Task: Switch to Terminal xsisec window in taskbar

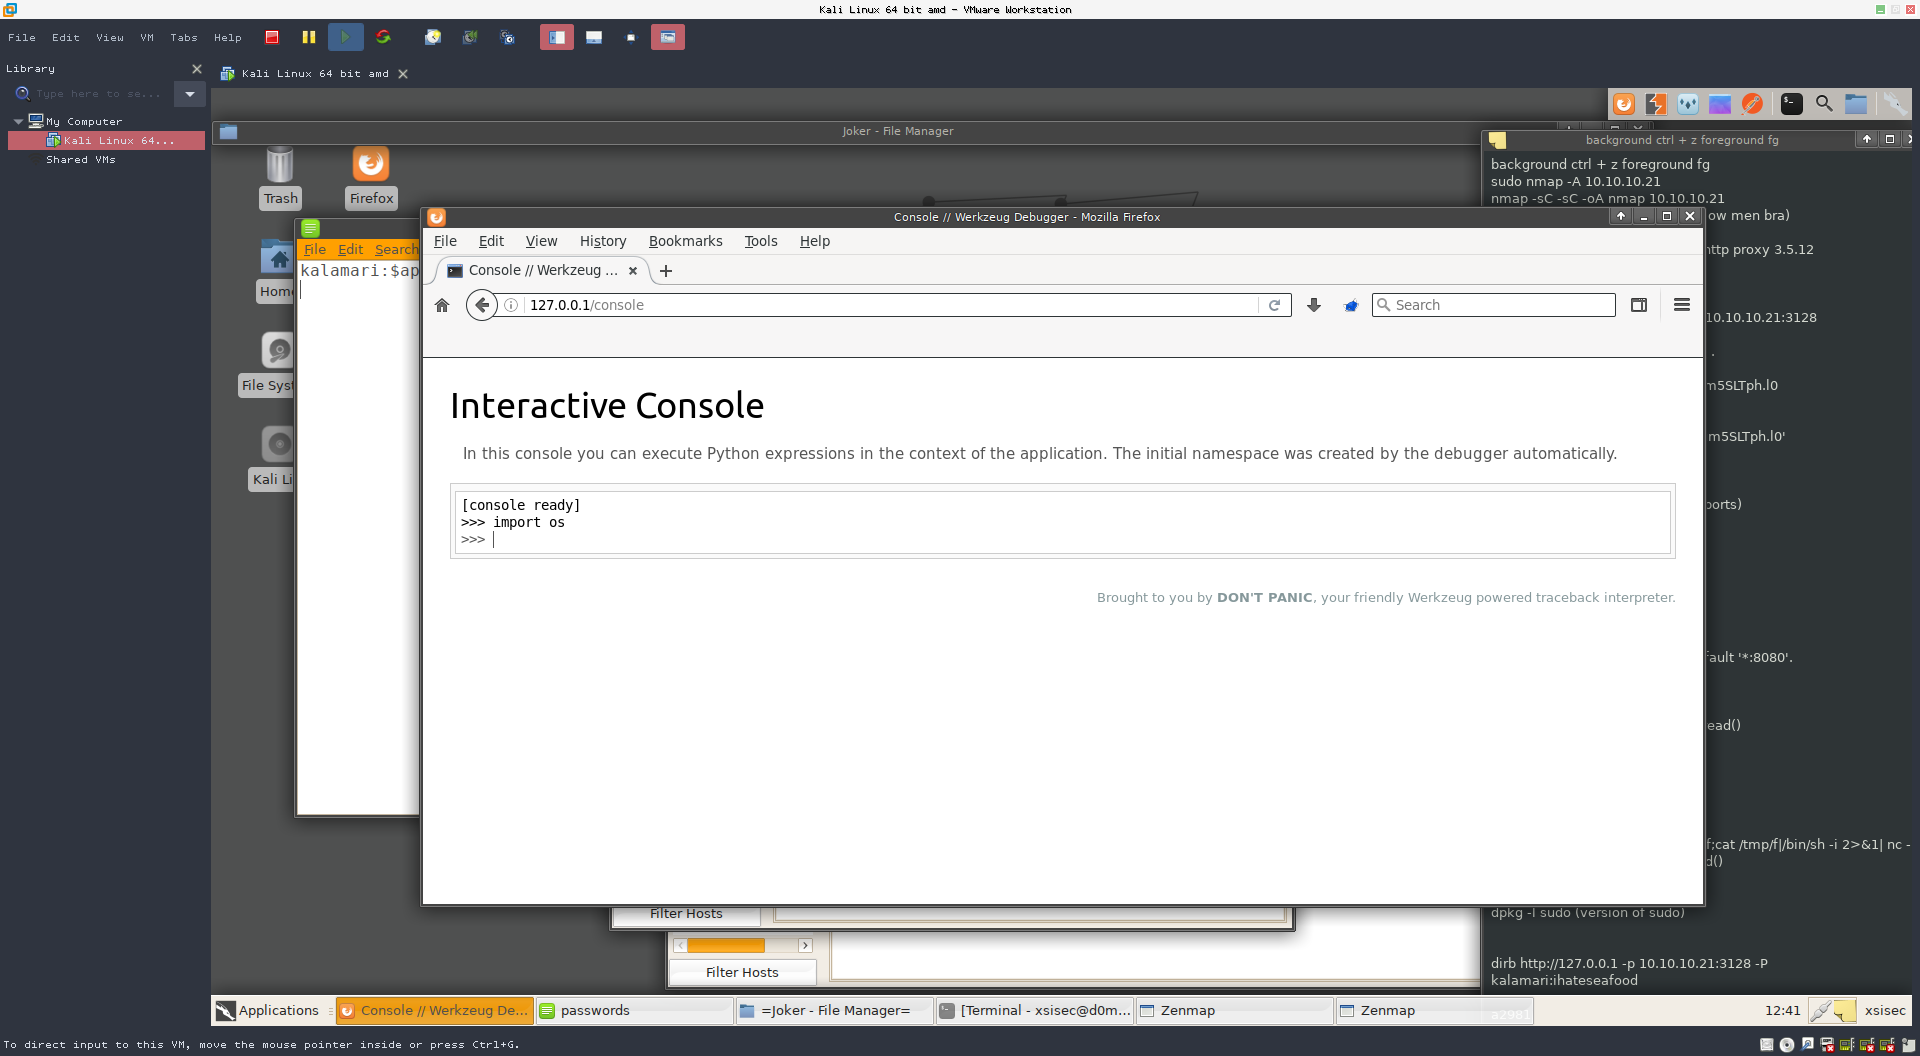Action: 1034,1011
